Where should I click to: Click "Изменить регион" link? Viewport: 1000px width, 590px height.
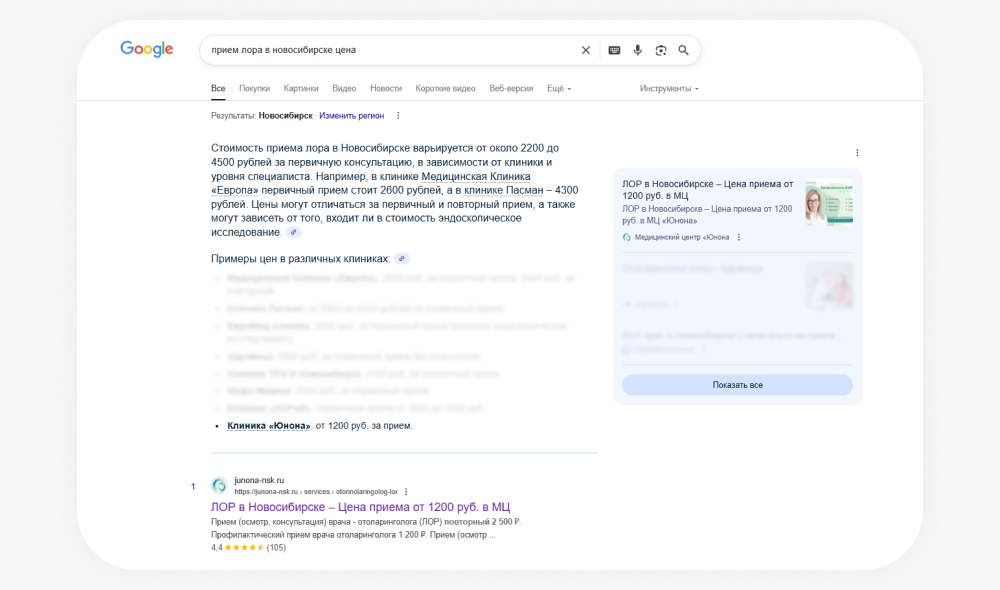[x=351, y=116]
